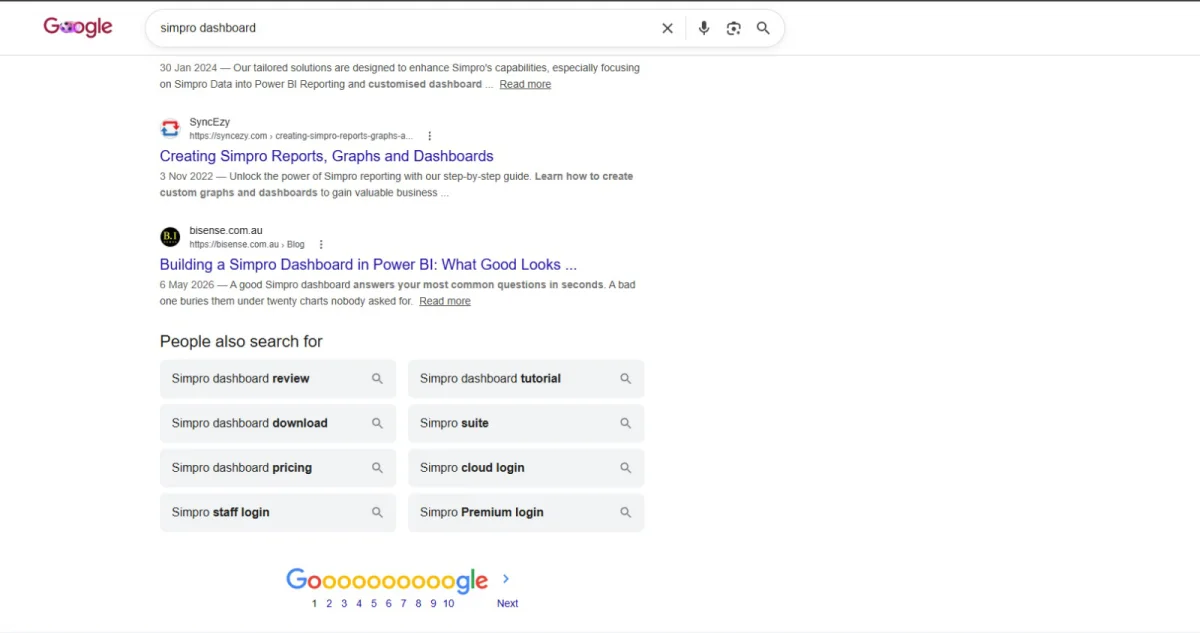
Task: Search for Simpro dashboard download
Action: 278,423
